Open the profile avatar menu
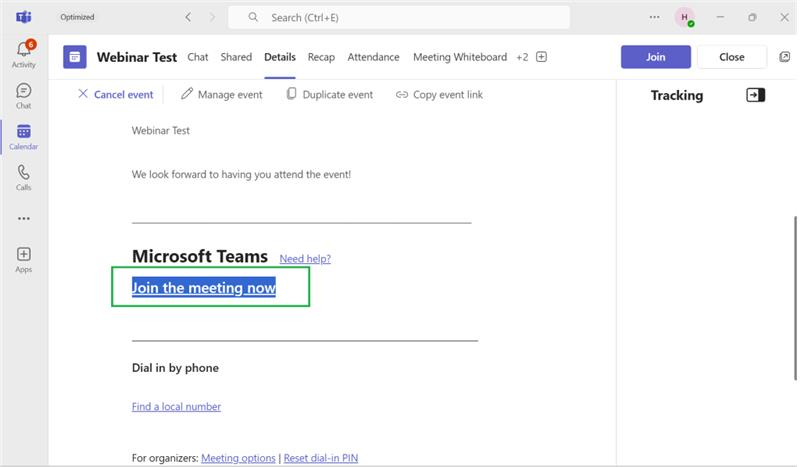The height and width of the screenshot is (467, 800). tap(684, 17)
